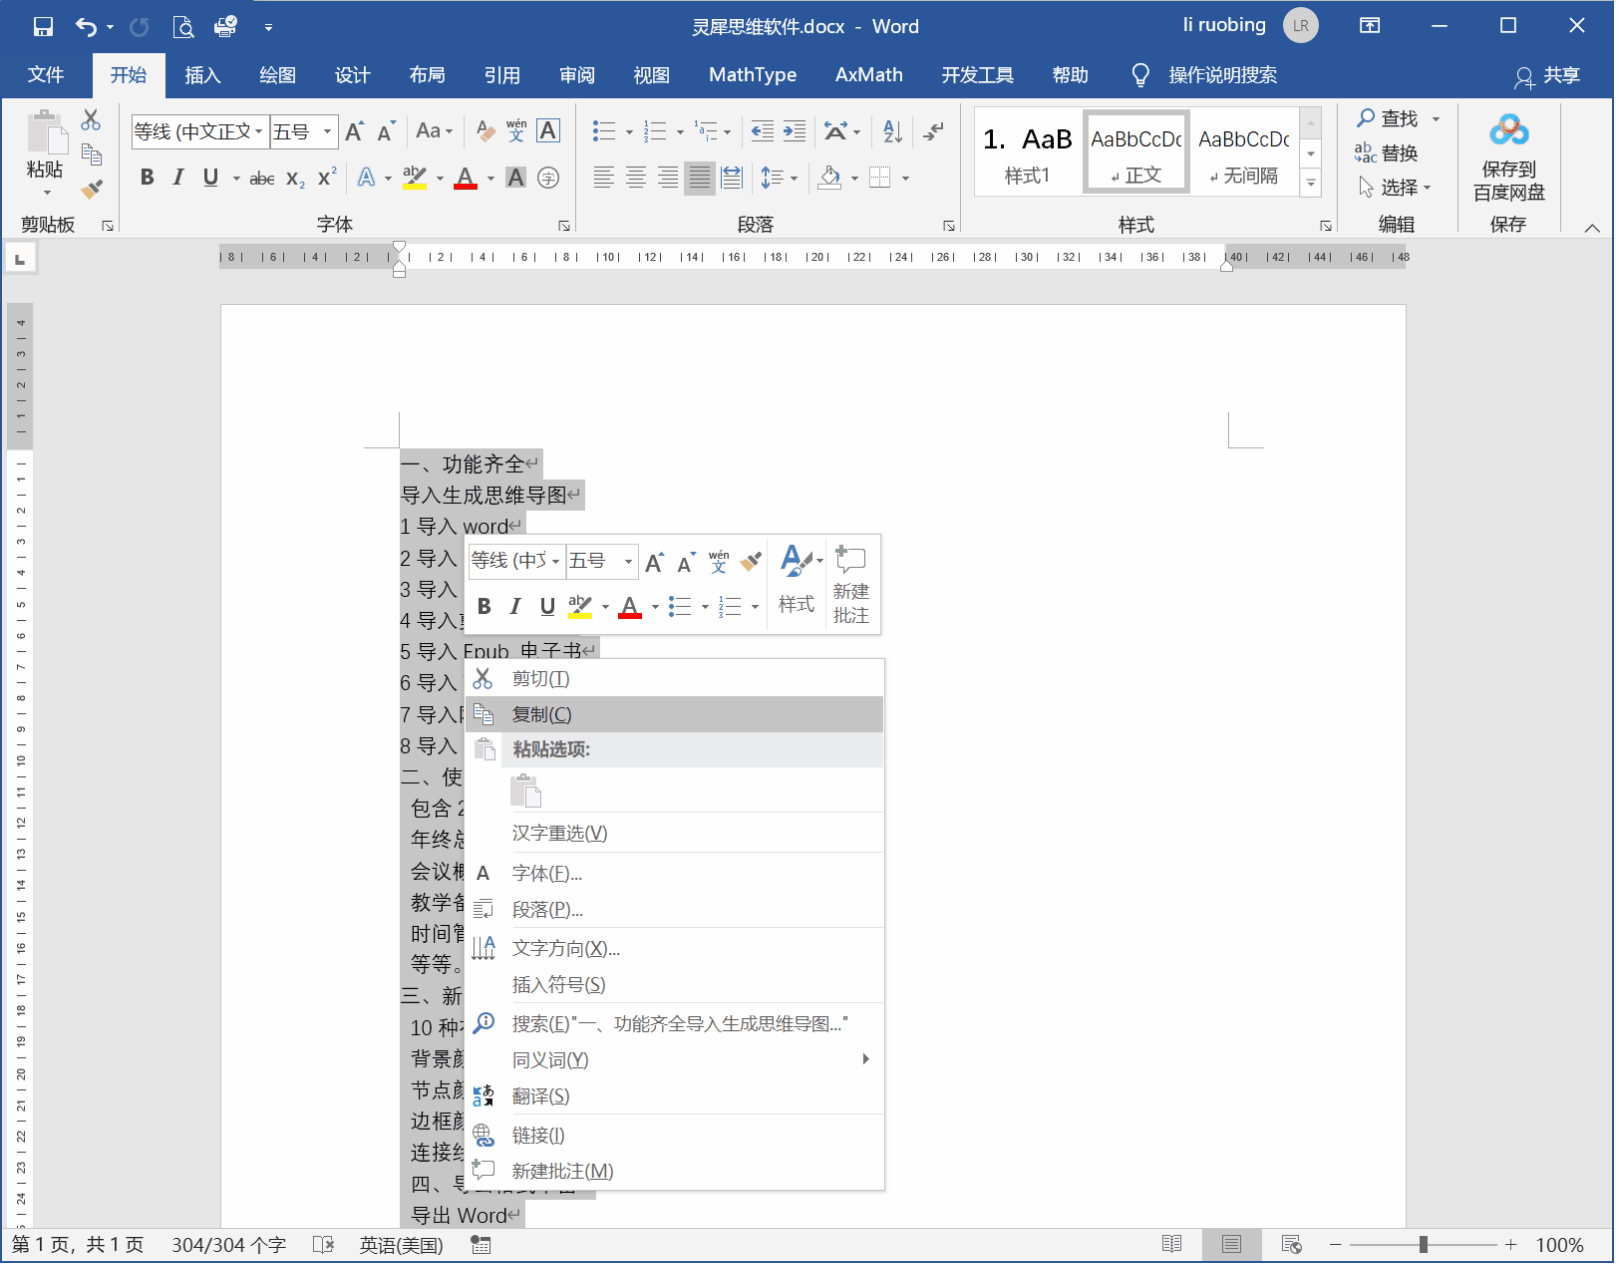Viewport: 1619px width, 1264px height.
Task: Decrease paragraph indent
Action: pos(763,131)
